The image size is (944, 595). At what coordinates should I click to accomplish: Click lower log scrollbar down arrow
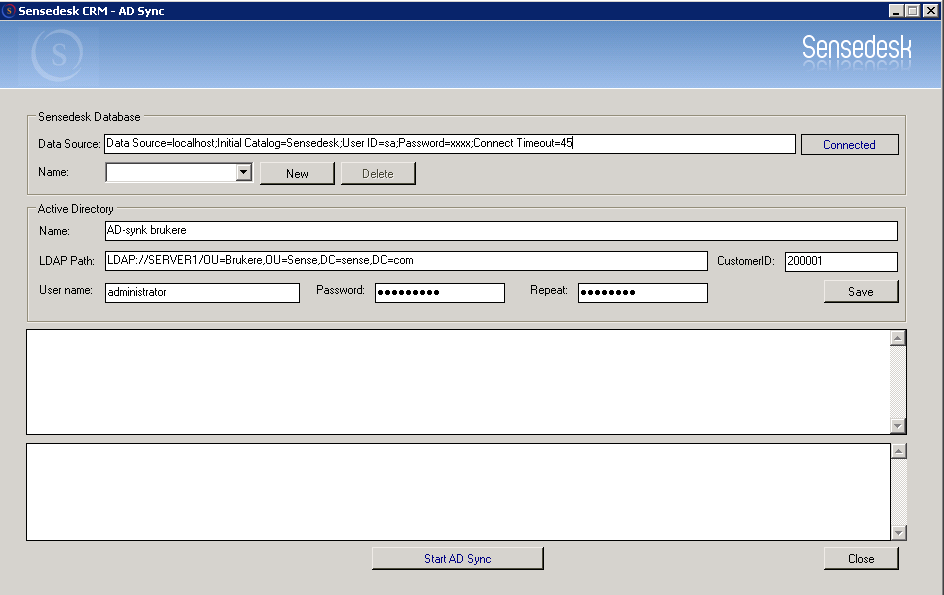pyautogui.click(x=899, y=532)
